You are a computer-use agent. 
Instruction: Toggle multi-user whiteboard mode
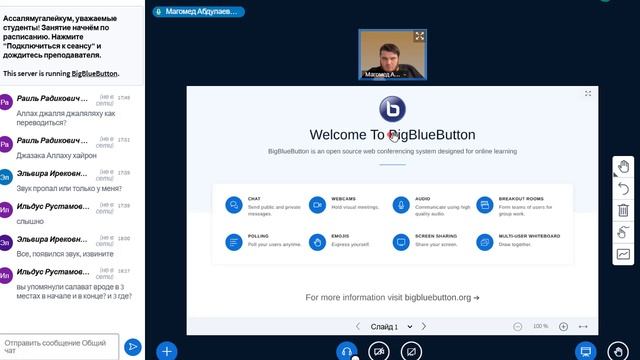point(623,232)
